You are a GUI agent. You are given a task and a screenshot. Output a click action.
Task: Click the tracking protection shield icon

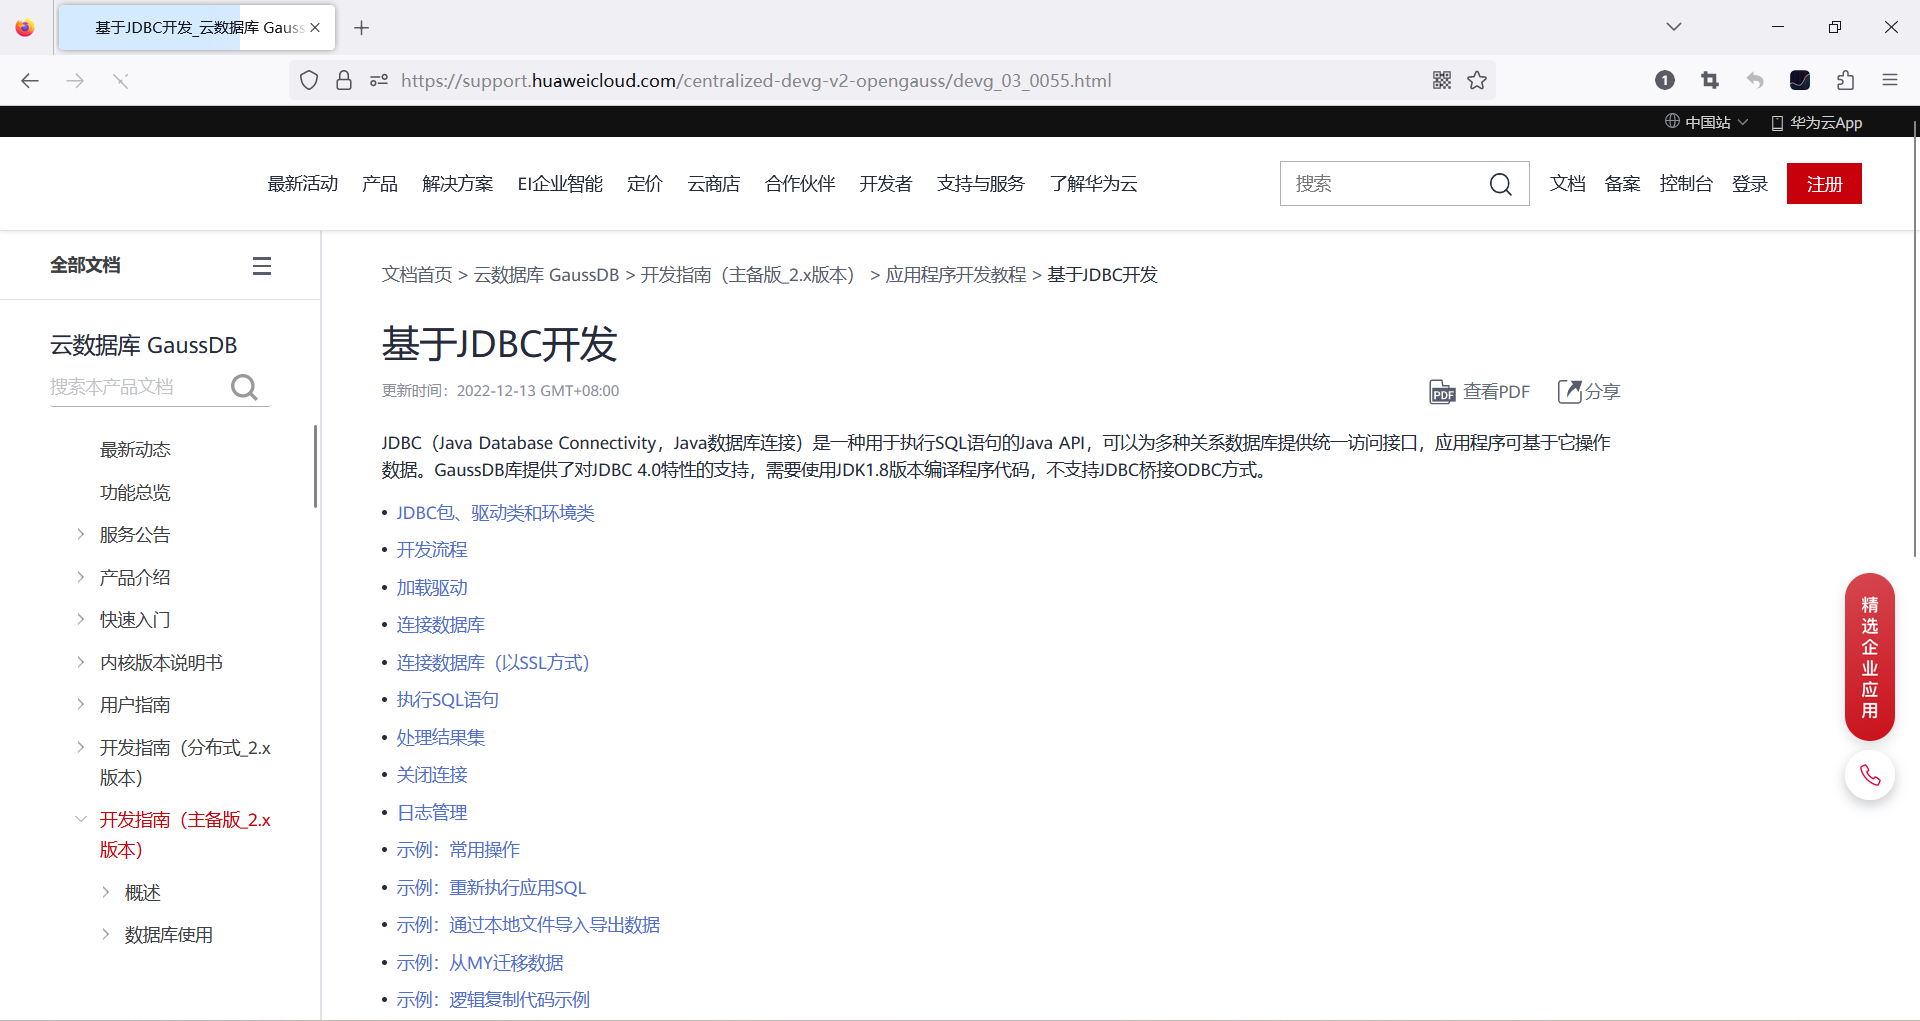pyautogui.click(x=308, y=80)
